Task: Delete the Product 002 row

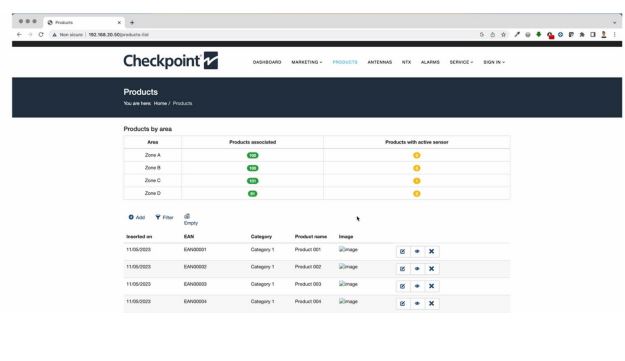Action: 431,269
